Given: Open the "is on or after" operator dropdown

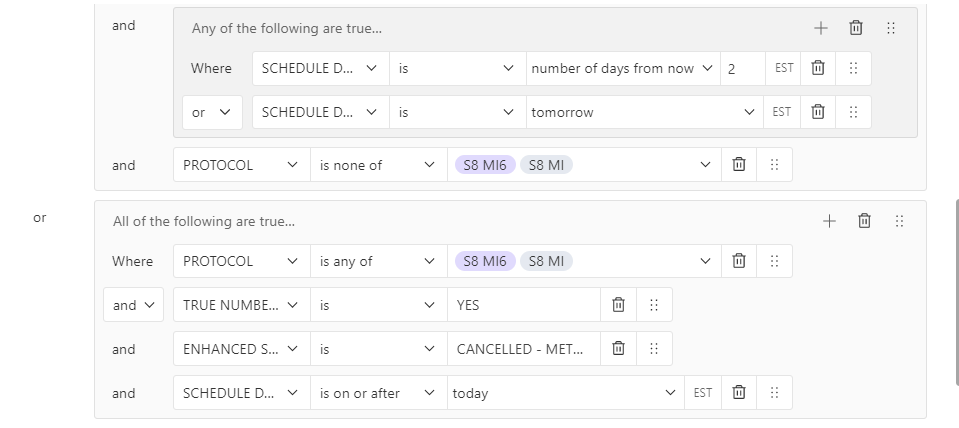Looking at the screenshot, I should click(379, 393).
